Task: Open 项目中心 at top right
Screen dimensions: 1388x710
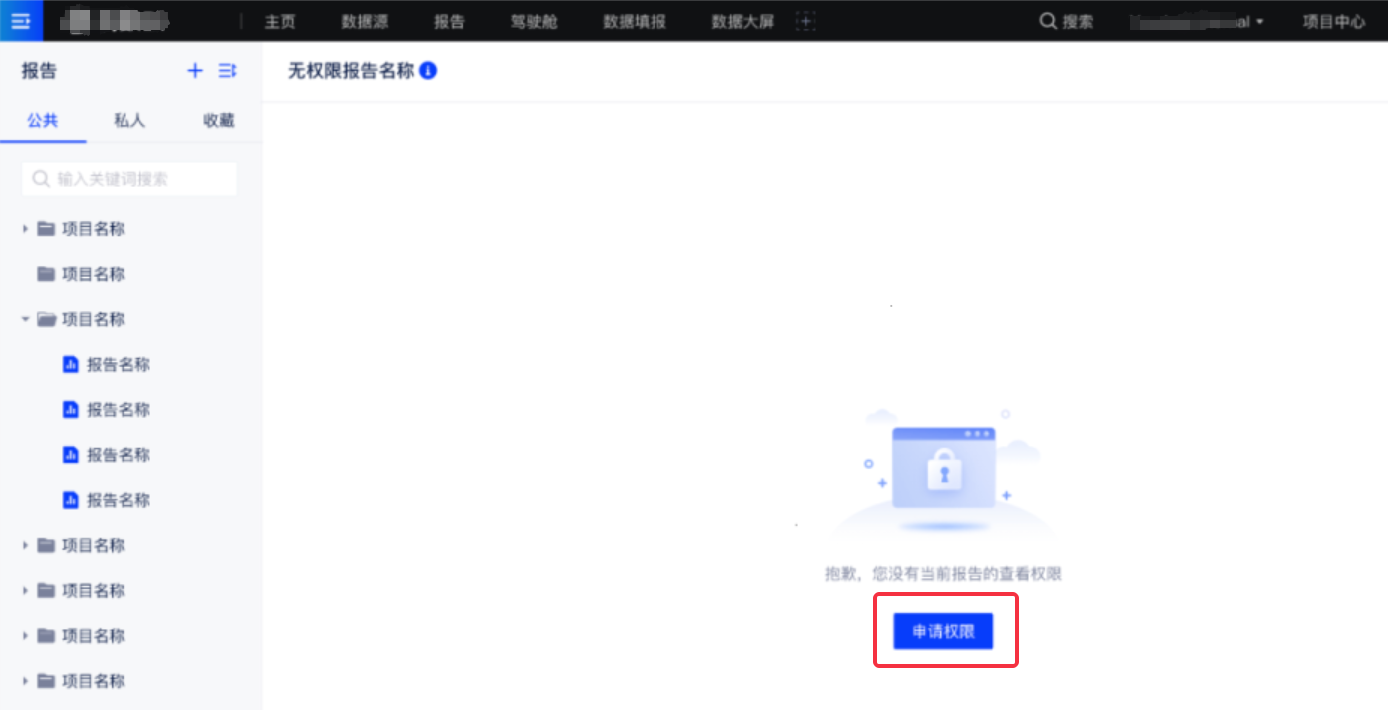Action: 1333,21
